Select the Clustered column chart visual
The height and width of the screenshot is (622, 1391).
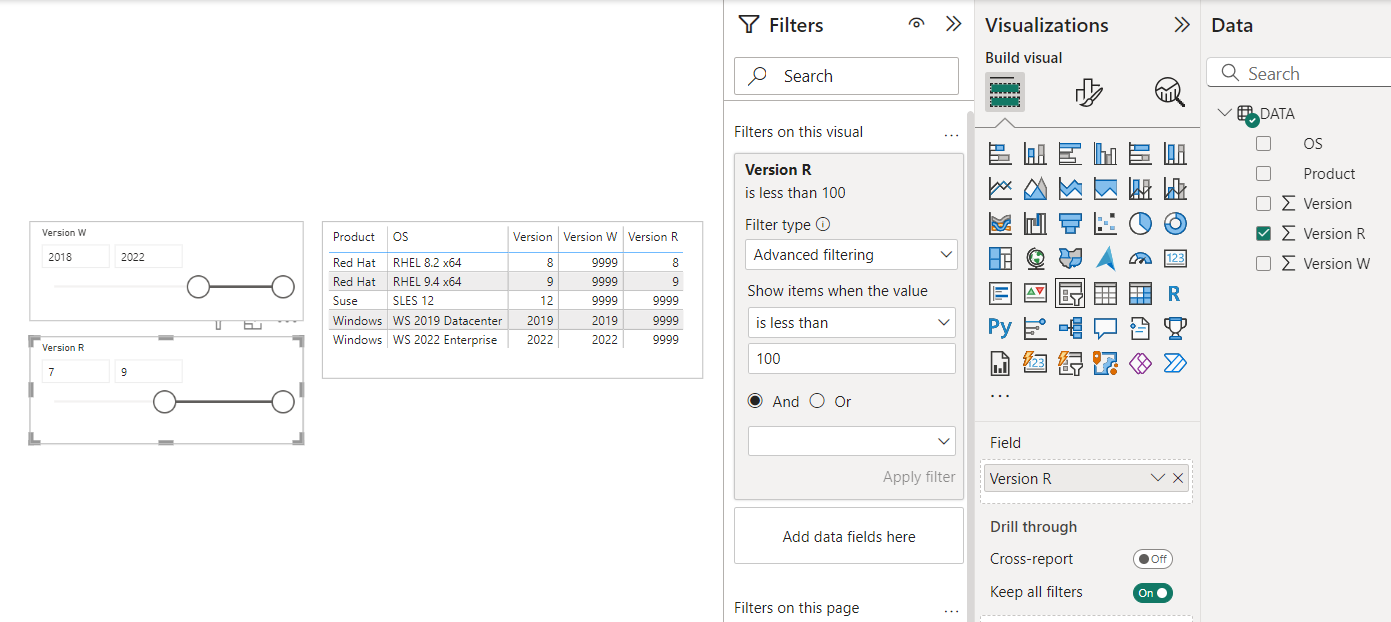1105,154
